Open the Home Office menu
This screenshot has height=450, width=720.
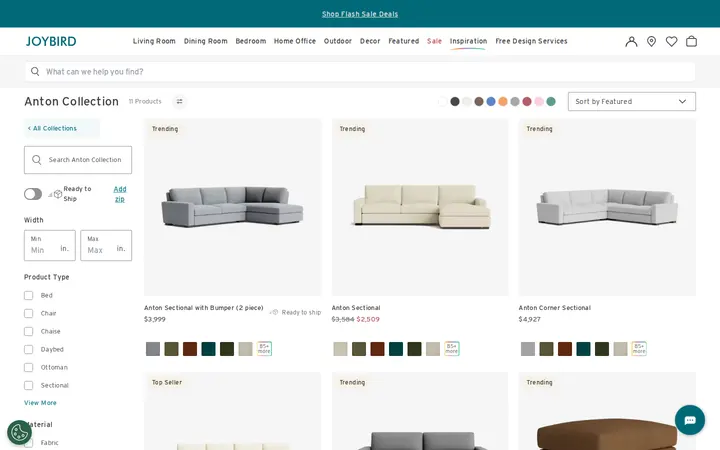tap(295, 41)
